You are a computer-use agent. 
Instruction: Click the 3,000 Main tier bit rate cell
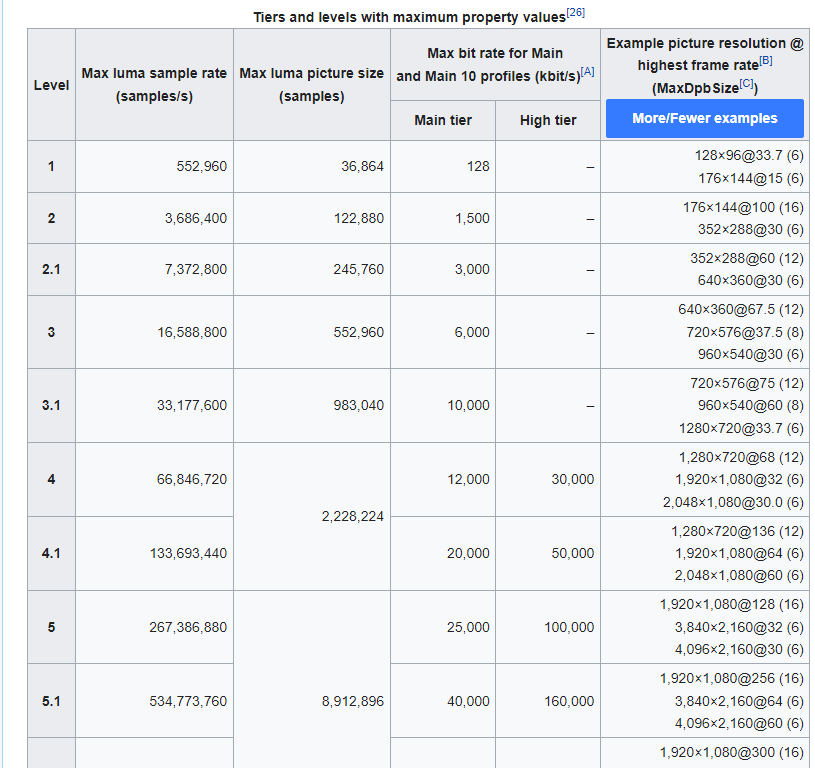(443, 269)
